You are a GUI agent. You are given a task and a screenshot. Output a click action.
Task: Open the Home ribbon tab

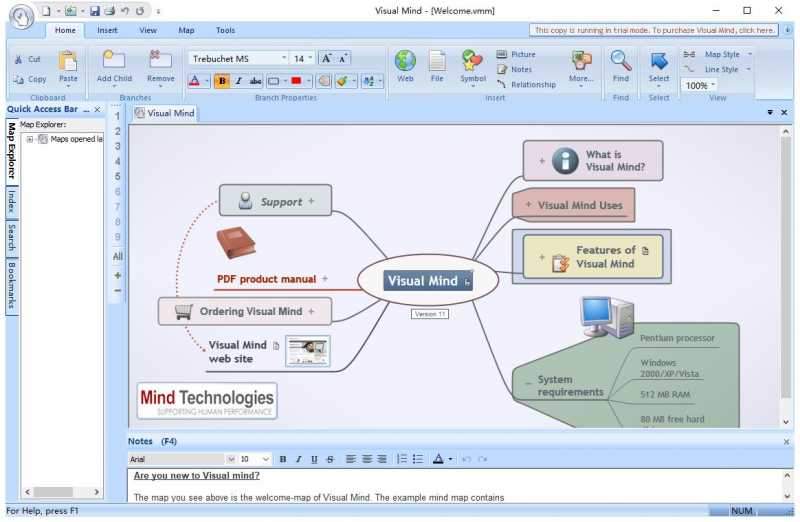tap(65, 30)
